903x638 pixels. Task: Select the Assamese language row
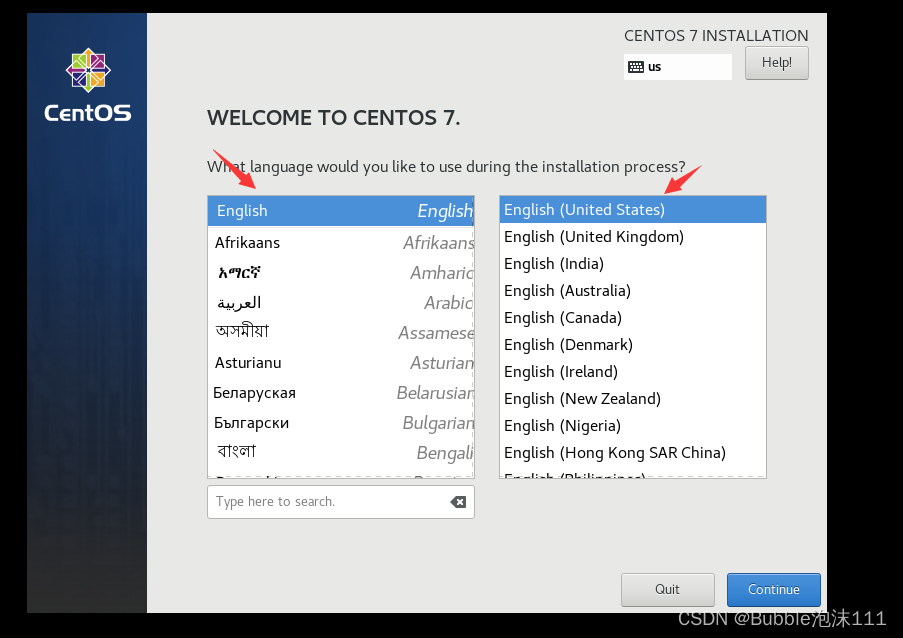click(x=341, y=332)
